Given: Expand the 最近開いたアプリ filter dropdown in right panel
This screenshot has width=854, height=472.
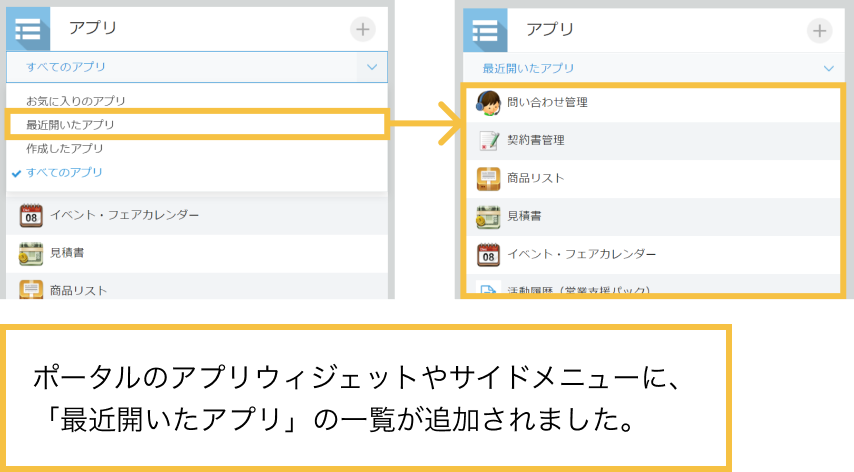Looking at the screenshot, I should tap(654, 69).
